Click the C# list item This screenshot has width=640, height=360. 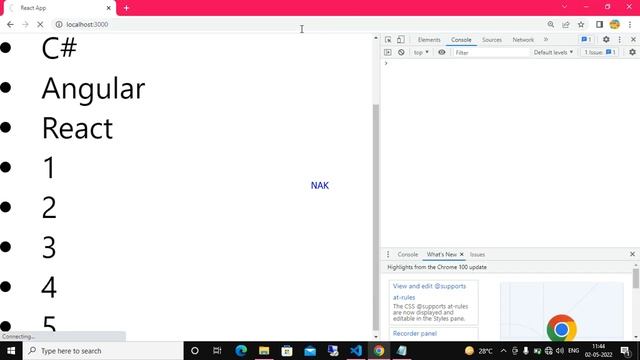click(x=59, y=48)
